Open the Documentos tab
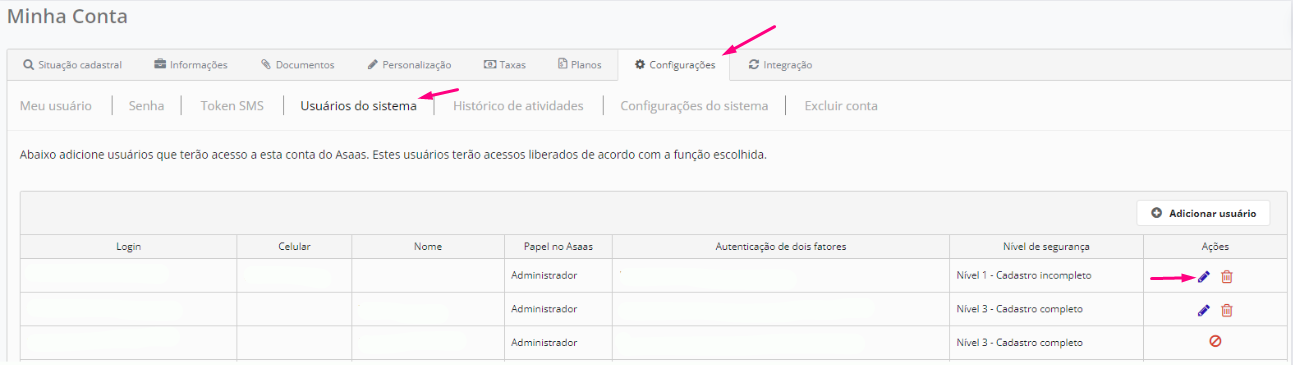1293x365 pixels. (298, 65)
